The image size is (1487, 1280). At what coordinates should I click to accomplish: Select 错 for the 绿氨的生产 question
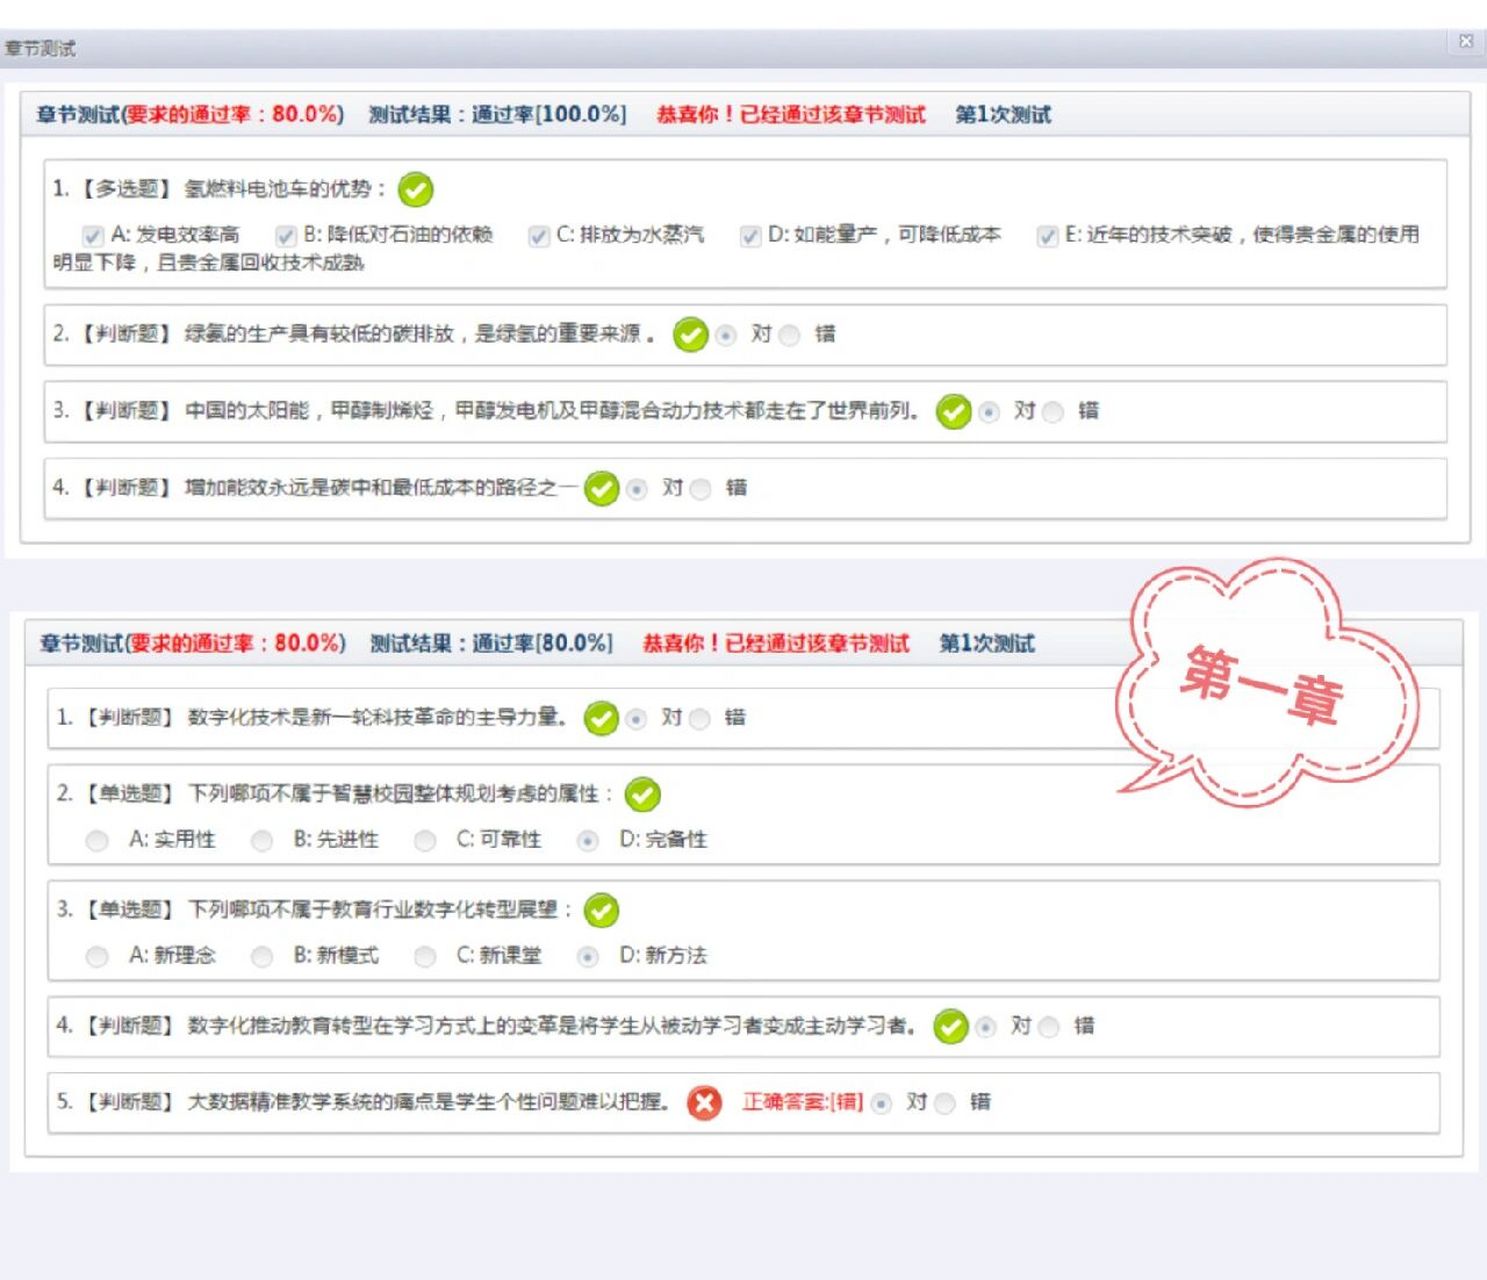click(x=790, y=335)
